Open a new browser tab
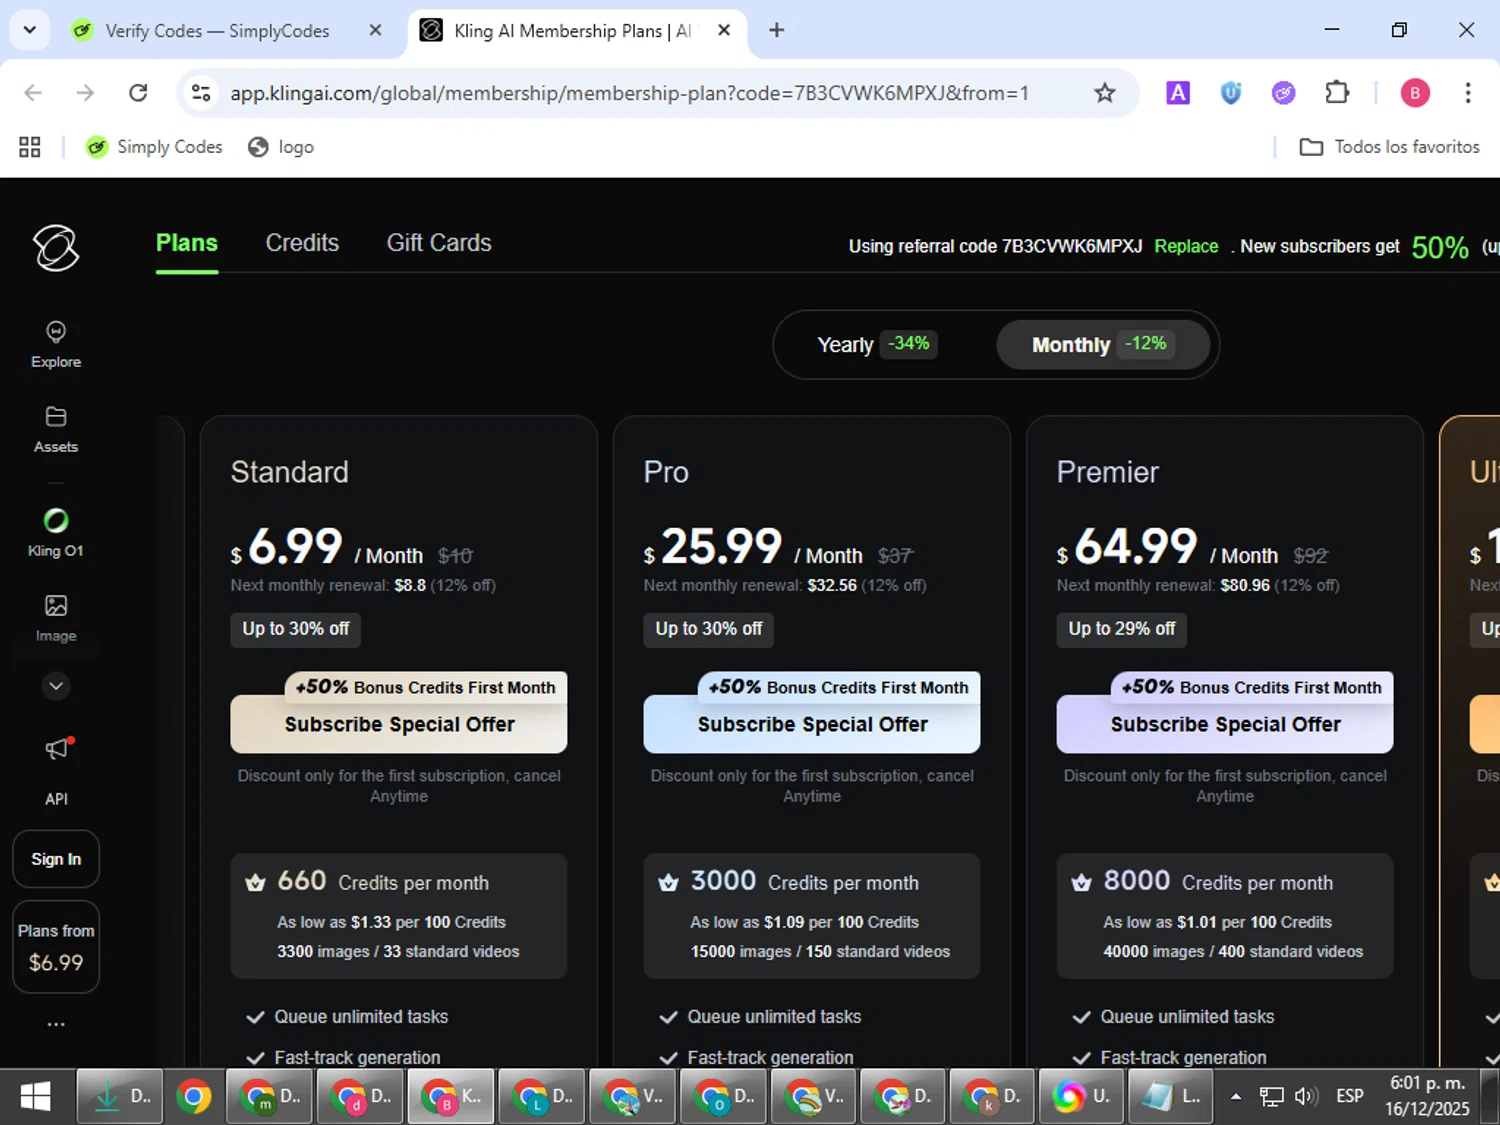1500x1125 pixels. (776, 30)
